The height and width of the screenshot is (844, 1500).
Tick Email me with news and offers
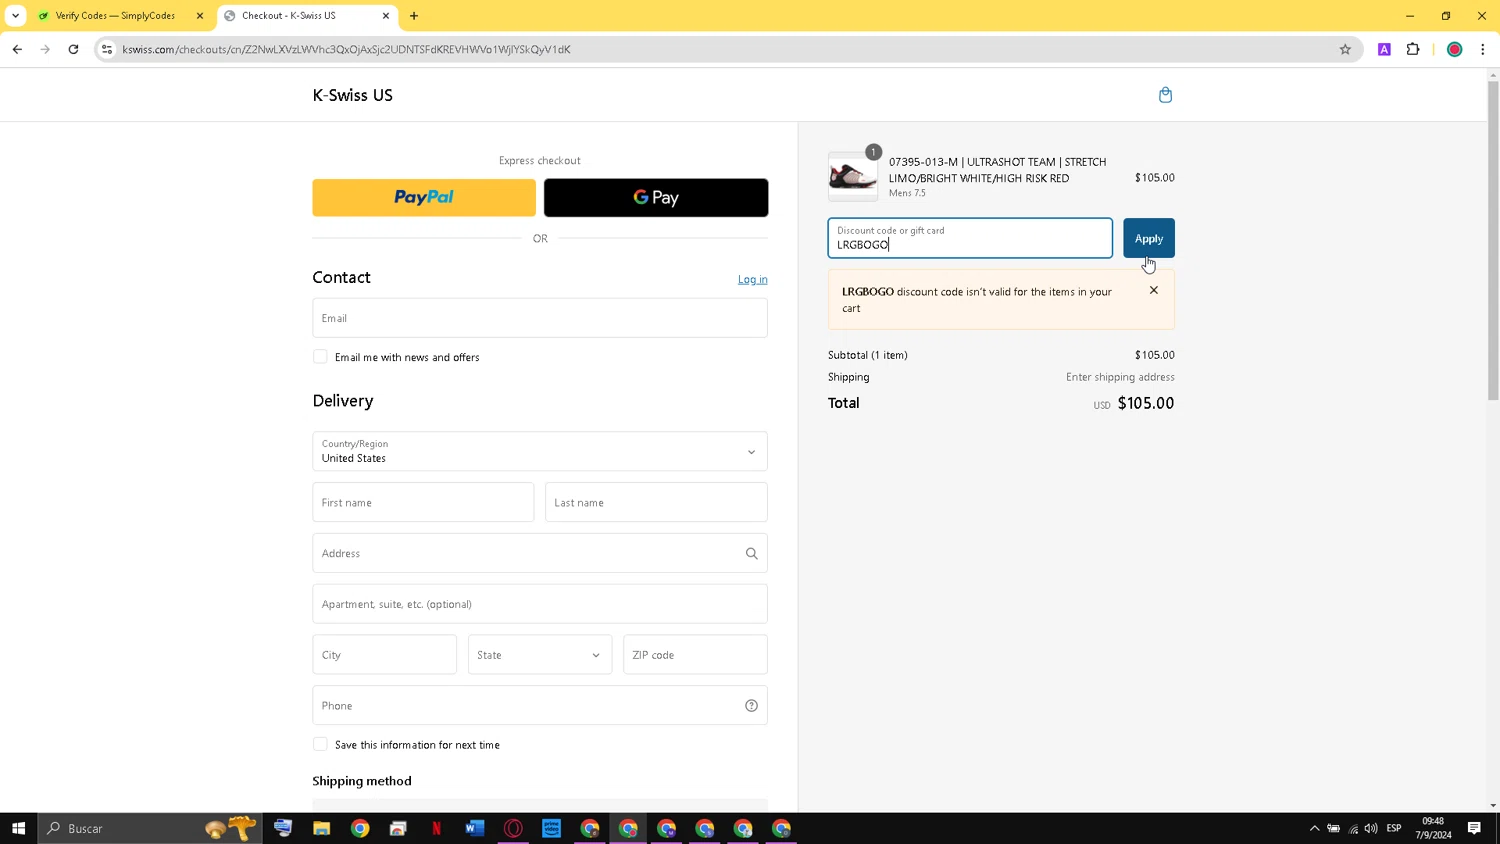(320, 357)
